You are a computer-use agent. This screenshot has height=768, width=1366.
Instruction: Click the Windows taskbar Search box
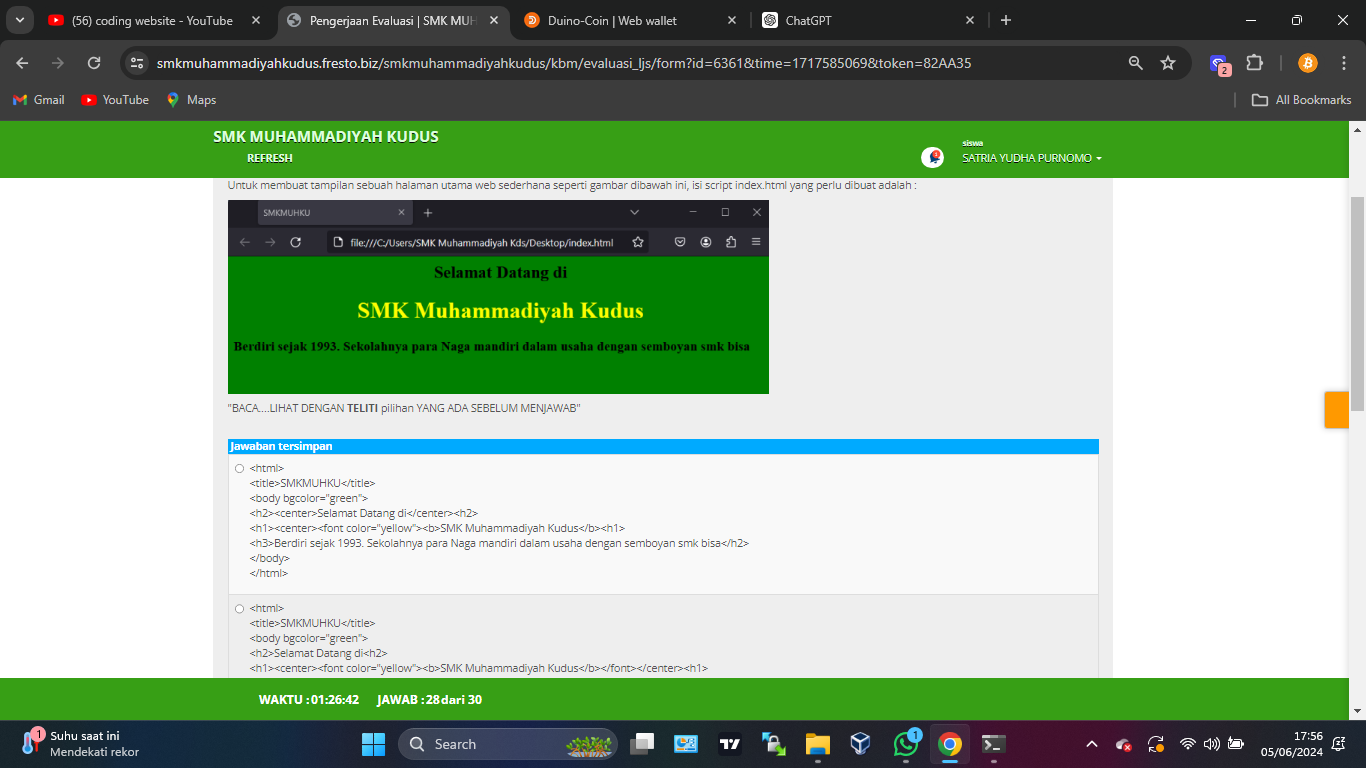pos(508,744)
